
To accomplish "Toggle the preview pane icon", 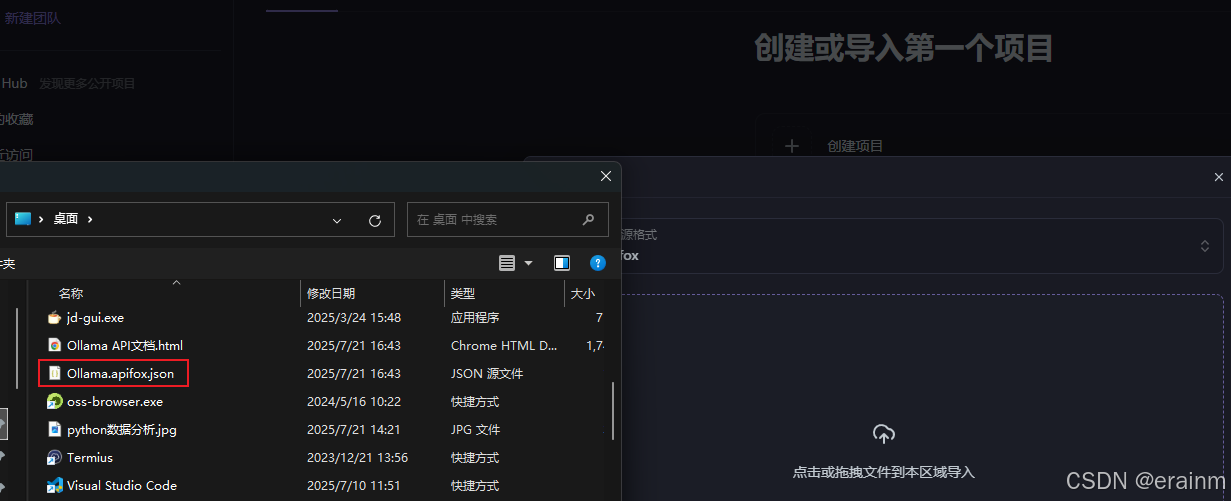I will [562, 263].
